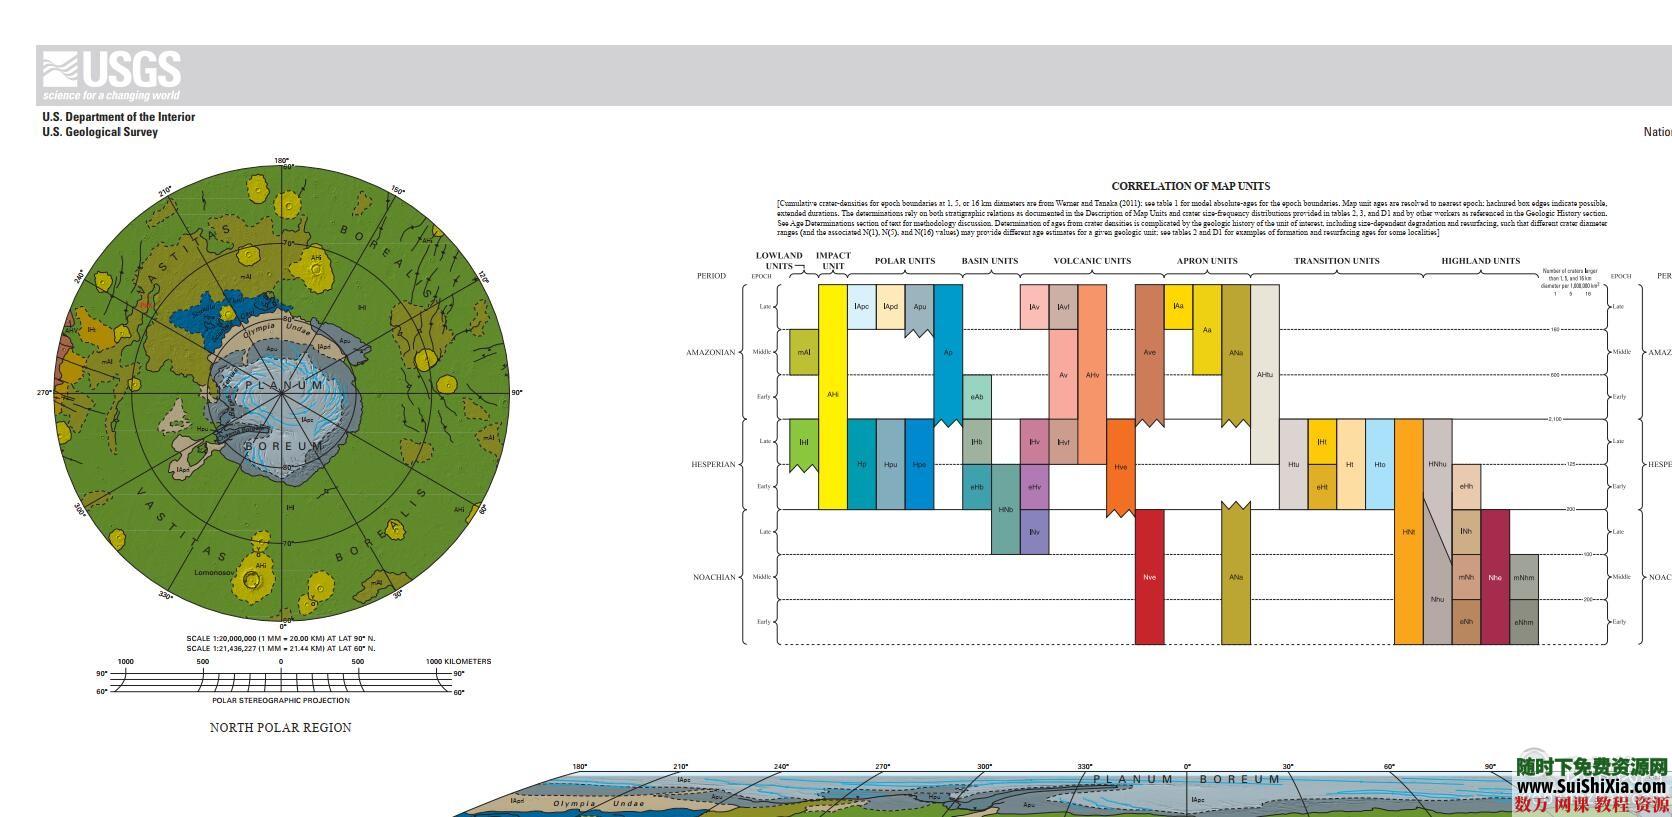The image size is (1672, 817).
Task: Click the U.S. Geological Survey text
Action: [x=100, y=132]
